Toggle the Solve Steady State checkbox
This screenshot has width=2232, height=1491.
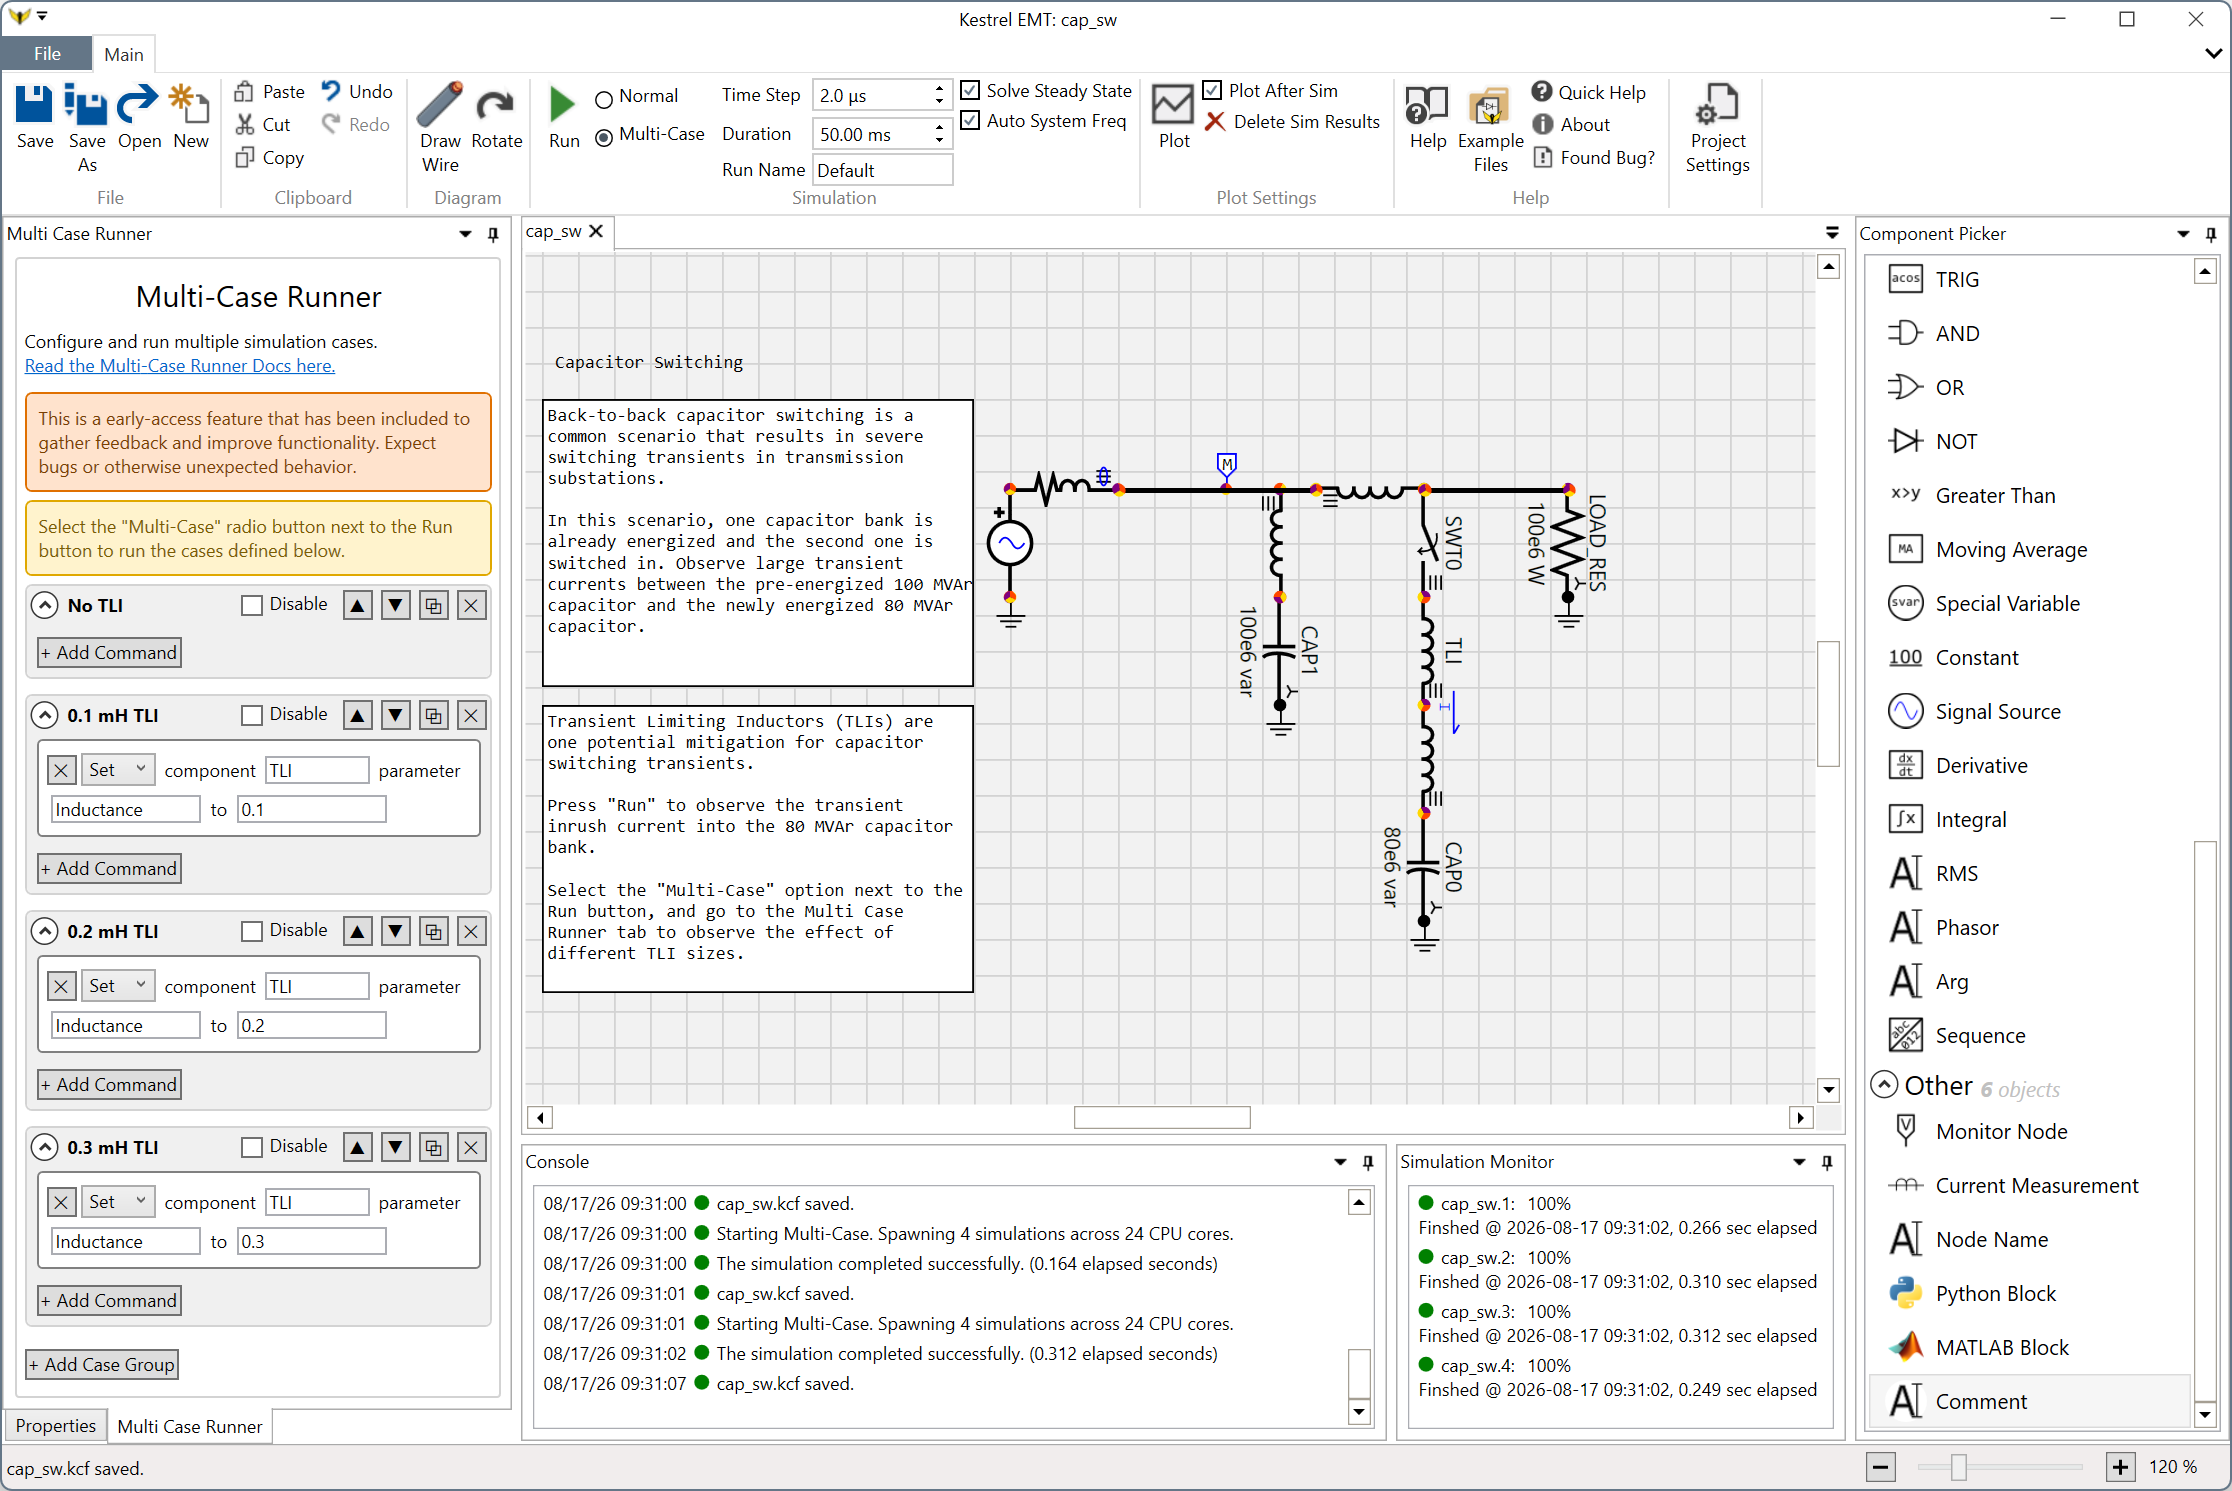click(x=970, y=90)
